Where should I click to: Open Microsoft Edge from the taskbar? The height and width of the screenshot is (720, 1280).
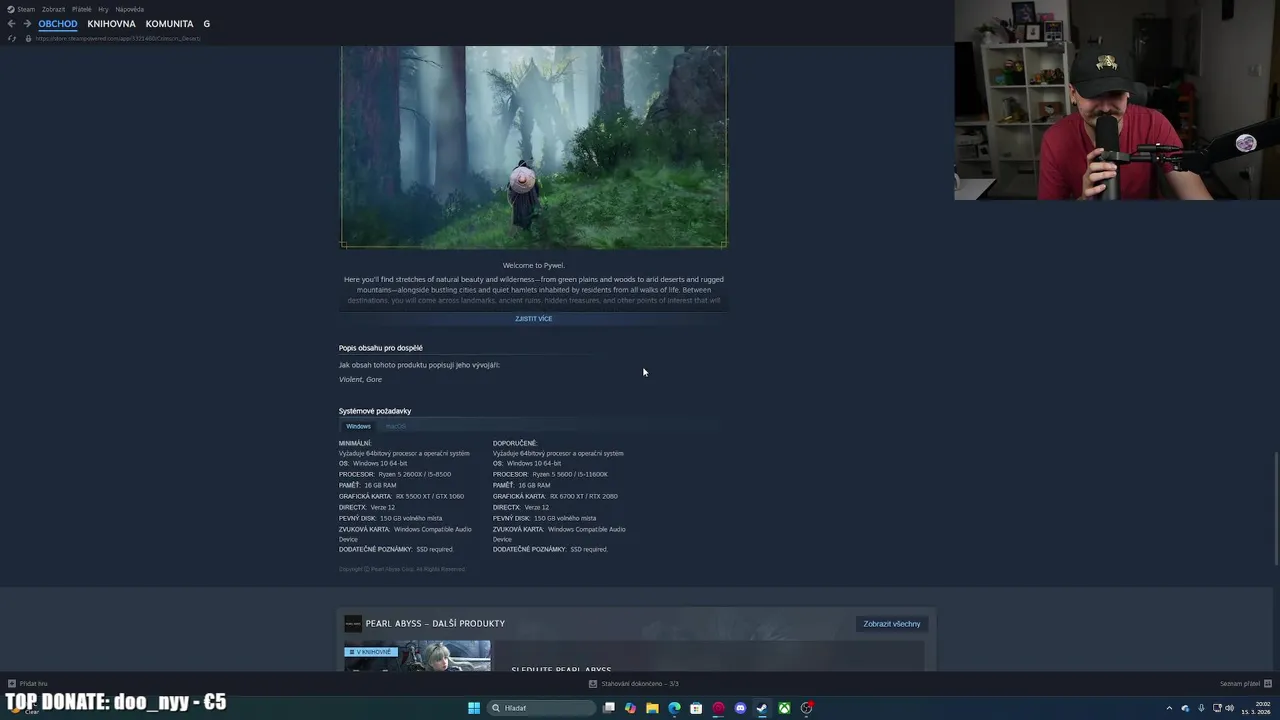674,708
